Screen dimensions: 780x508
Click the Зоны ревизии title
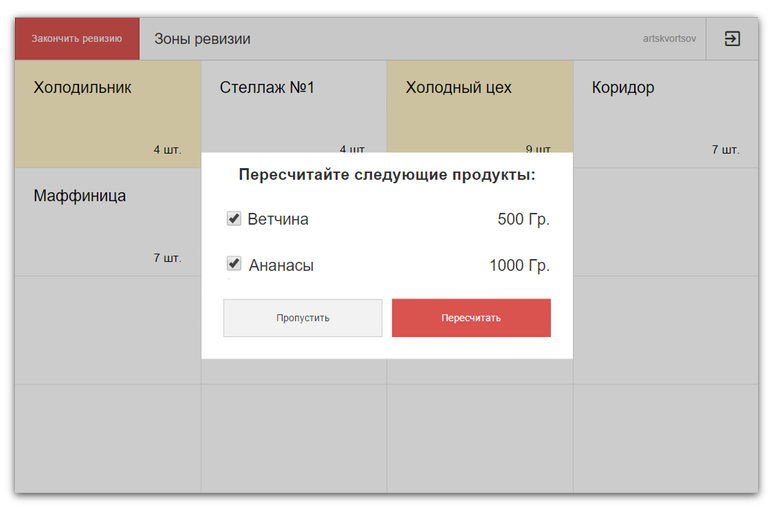pyautogui.click(x=202, y=39)
